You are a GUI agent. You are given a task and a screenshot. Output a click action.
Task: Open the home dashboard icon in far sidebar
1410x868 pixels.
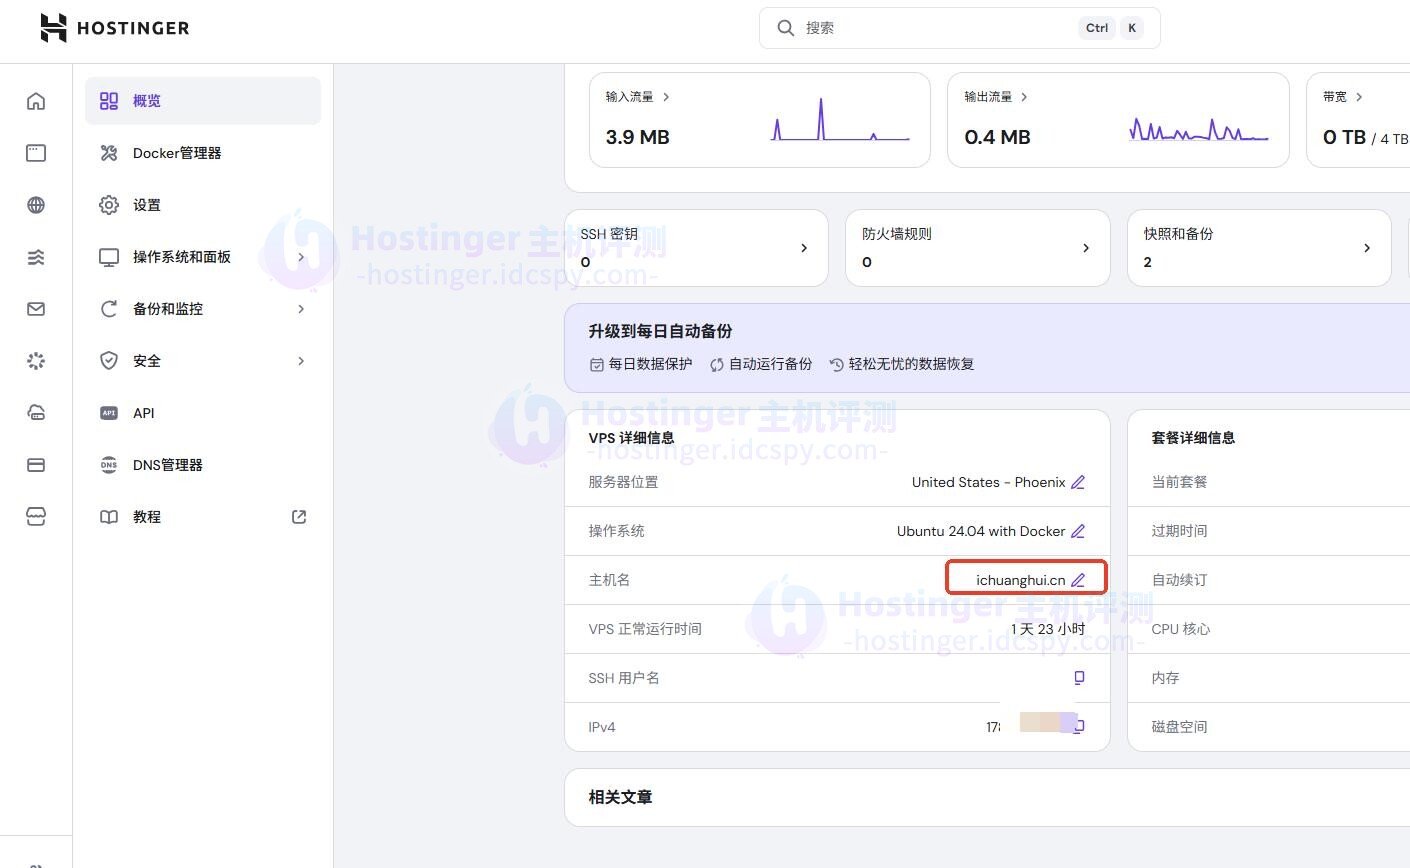coord(36,100)
